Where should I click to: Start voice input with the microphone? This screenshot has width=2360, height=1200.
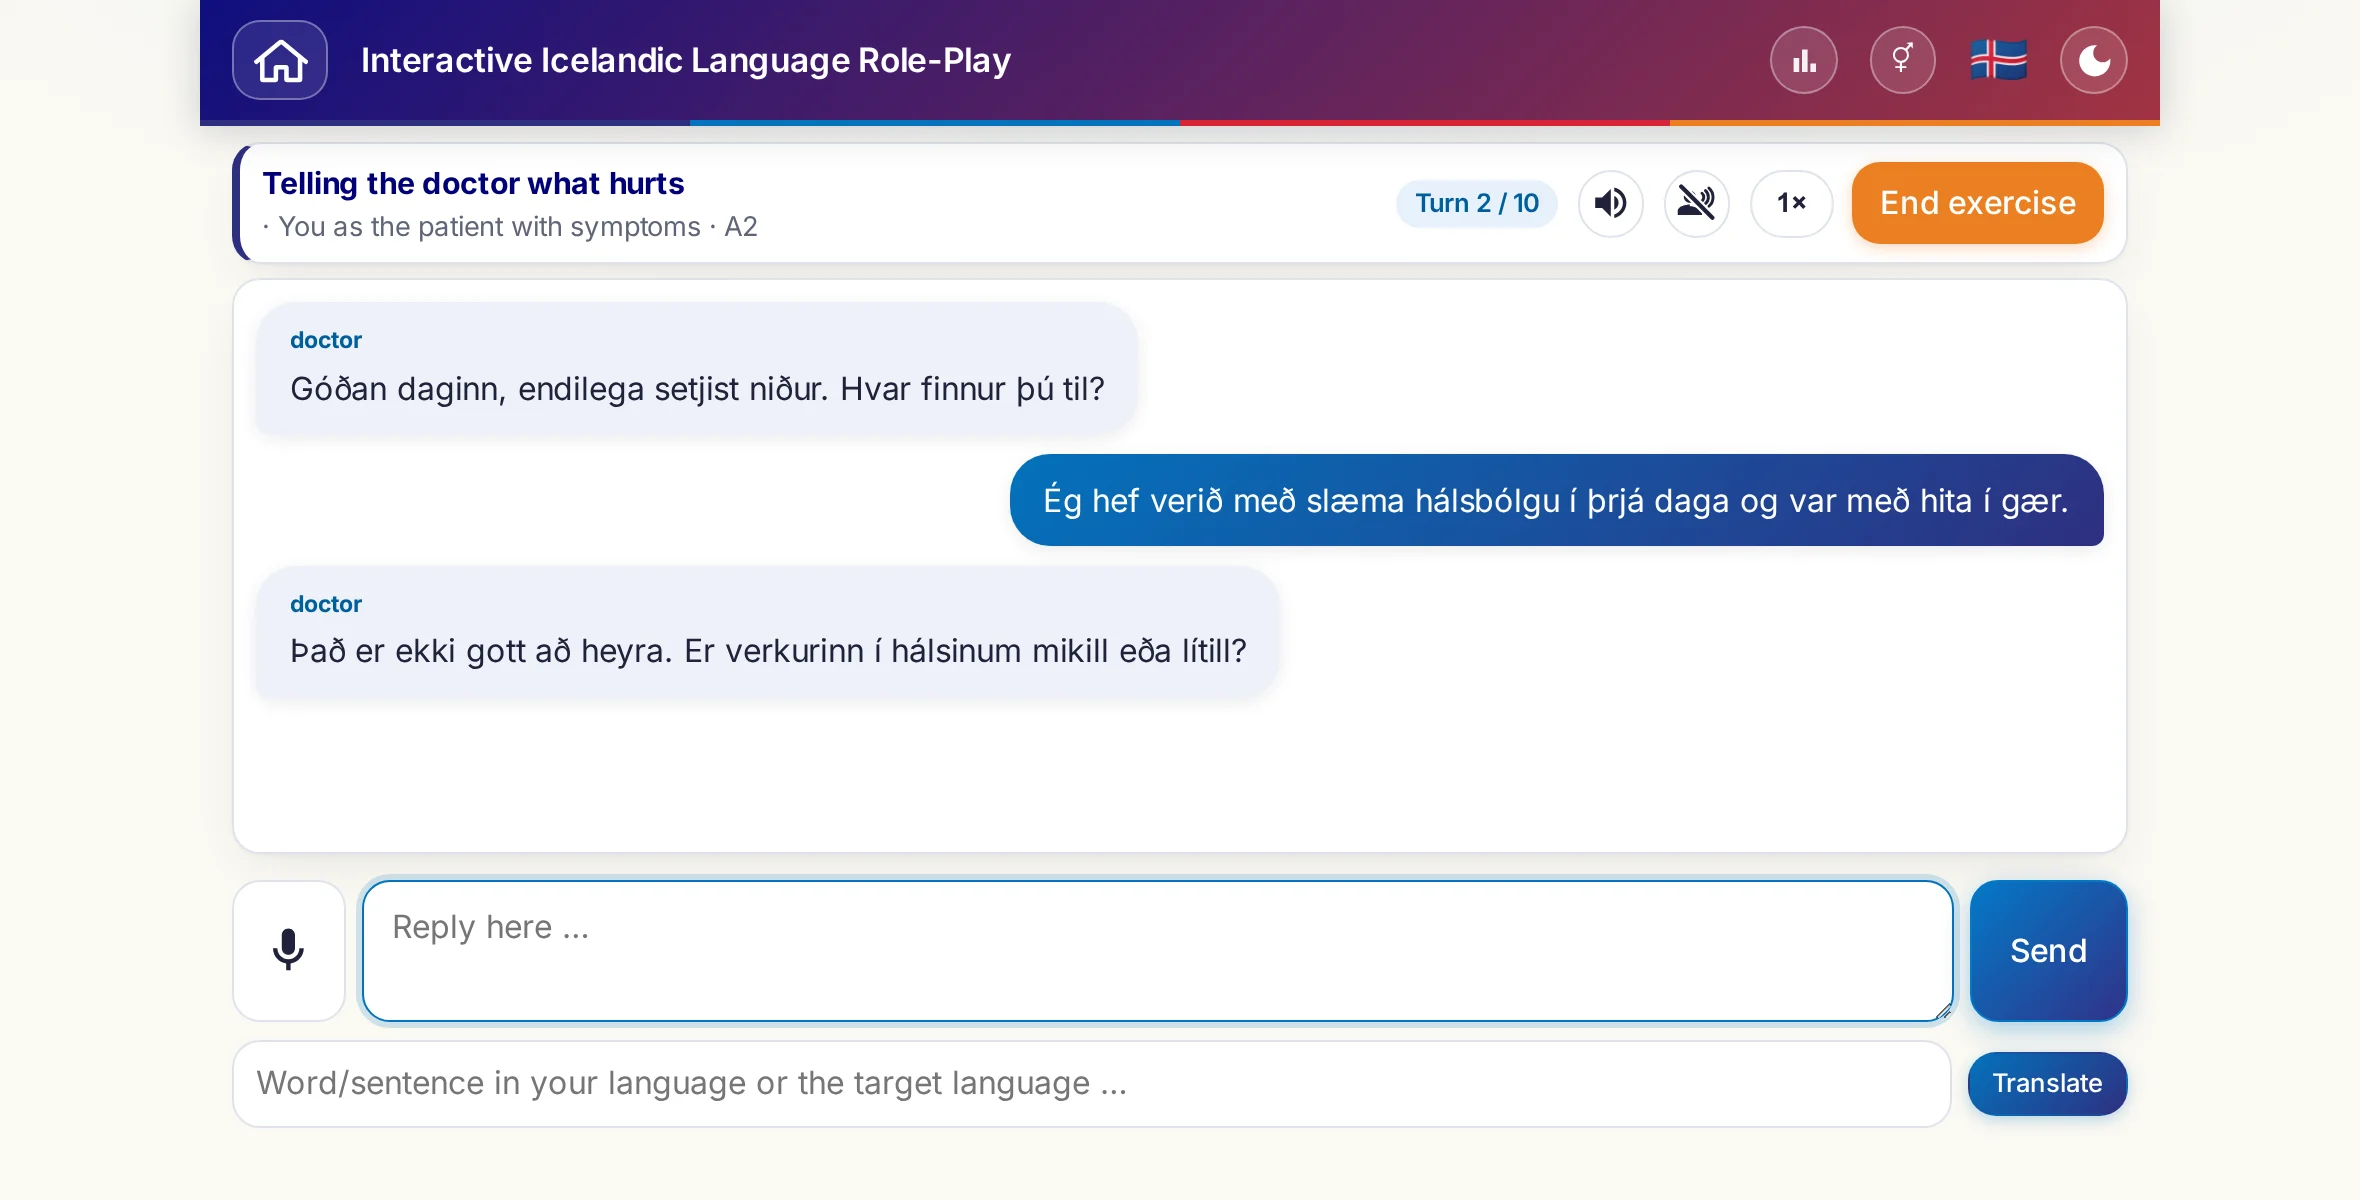[x=289, y=950]
